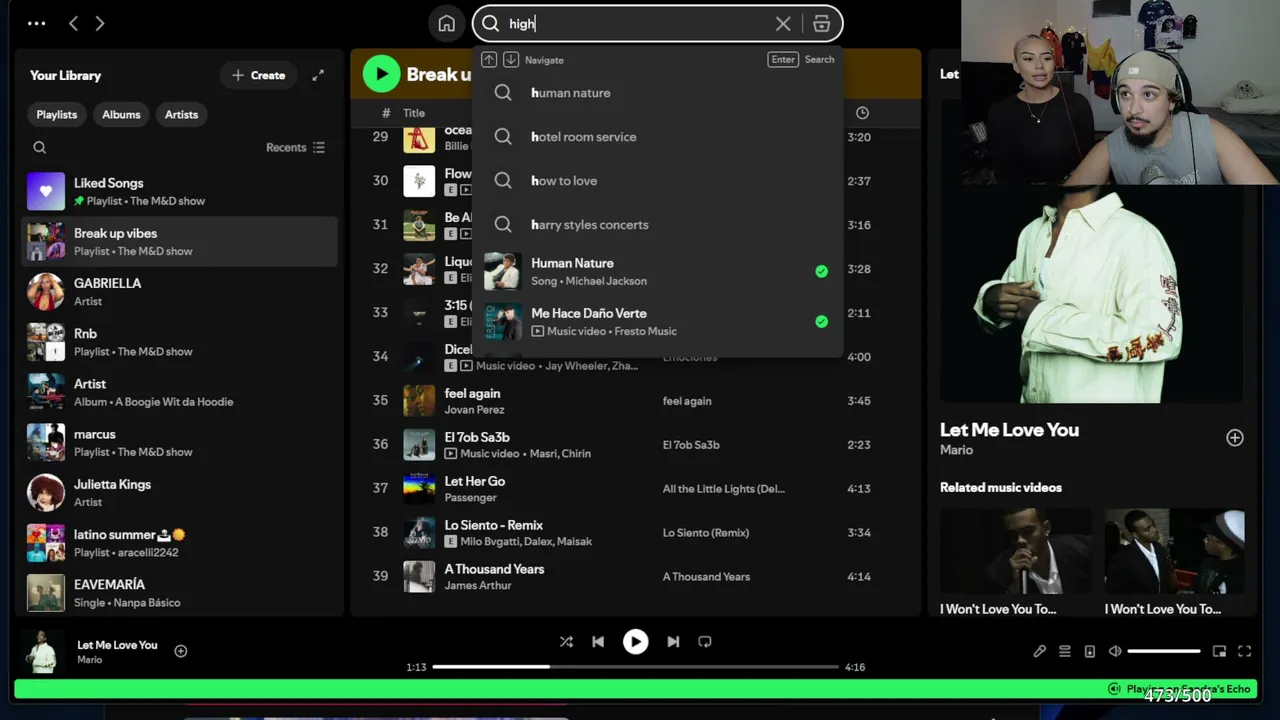Open GABRIELLA artist in library
This screenshot has width=1280, height=720.
[180, 292]
